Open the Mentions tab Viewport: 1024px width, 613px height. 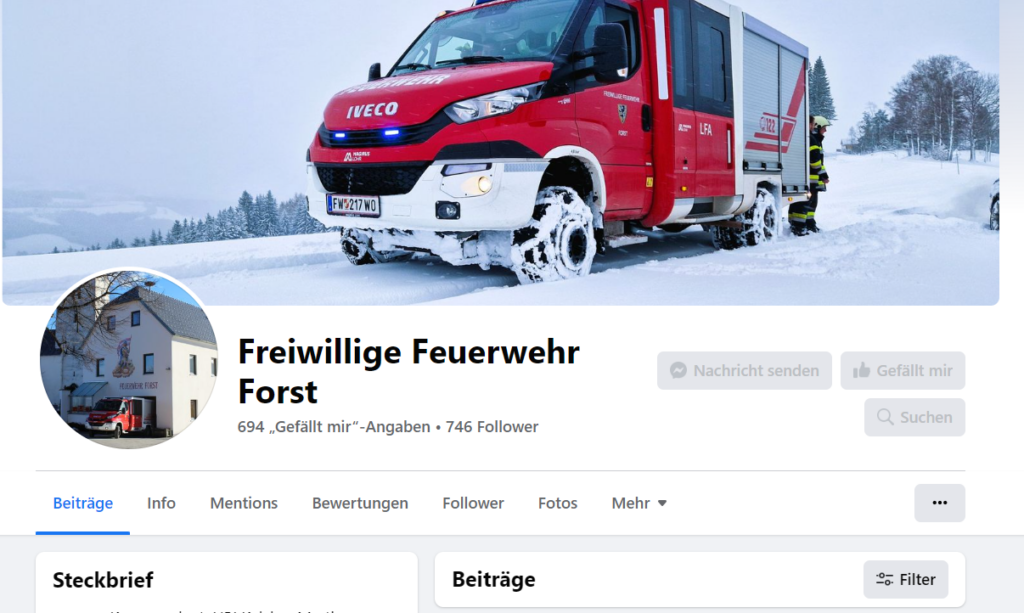pyautogui.click(x=244, y=503)
